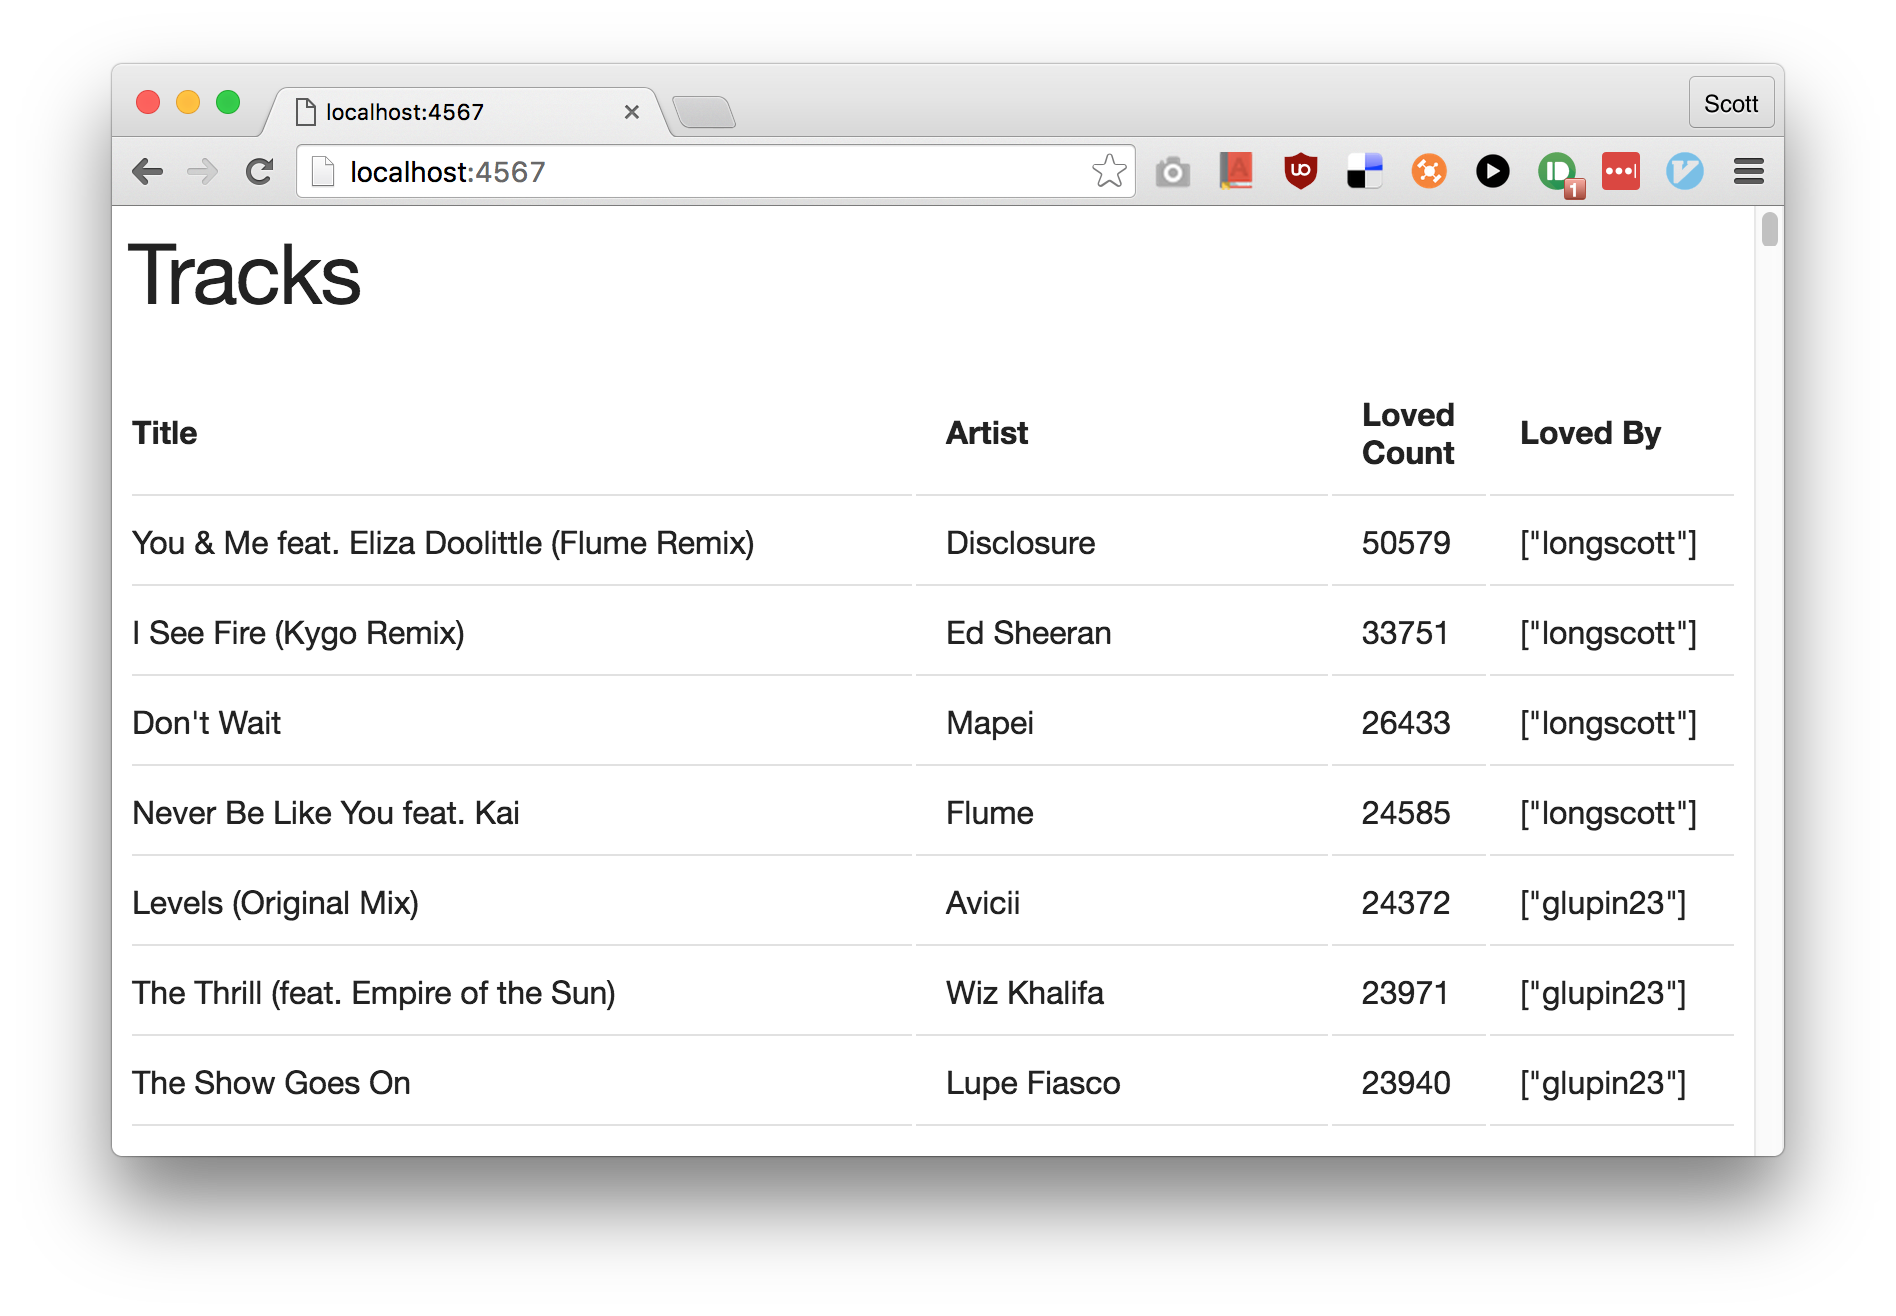Open the Chrome hamburger menu
The height and width of the screenshot is (1316, 1896).
pos(1748,171)
